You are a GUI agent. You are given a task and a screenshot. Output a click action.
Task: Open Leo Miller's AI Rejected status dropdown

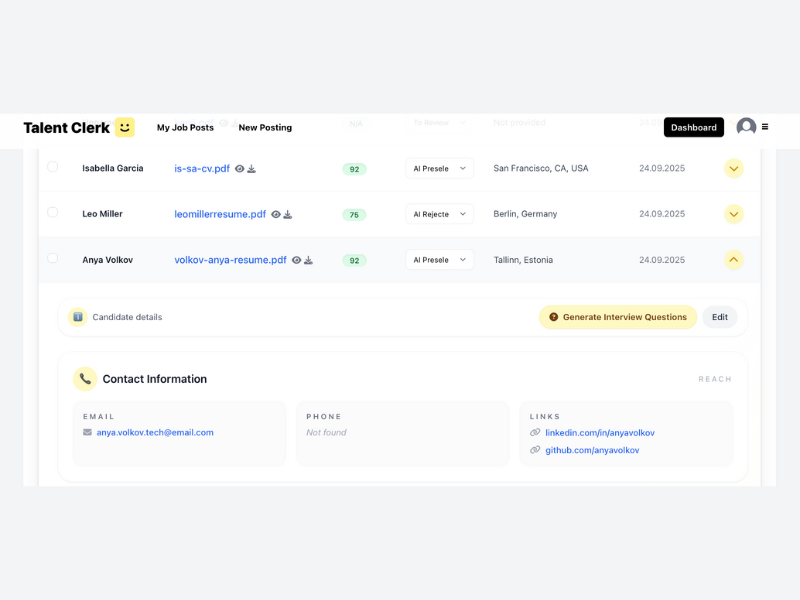[x=439, y=214]
